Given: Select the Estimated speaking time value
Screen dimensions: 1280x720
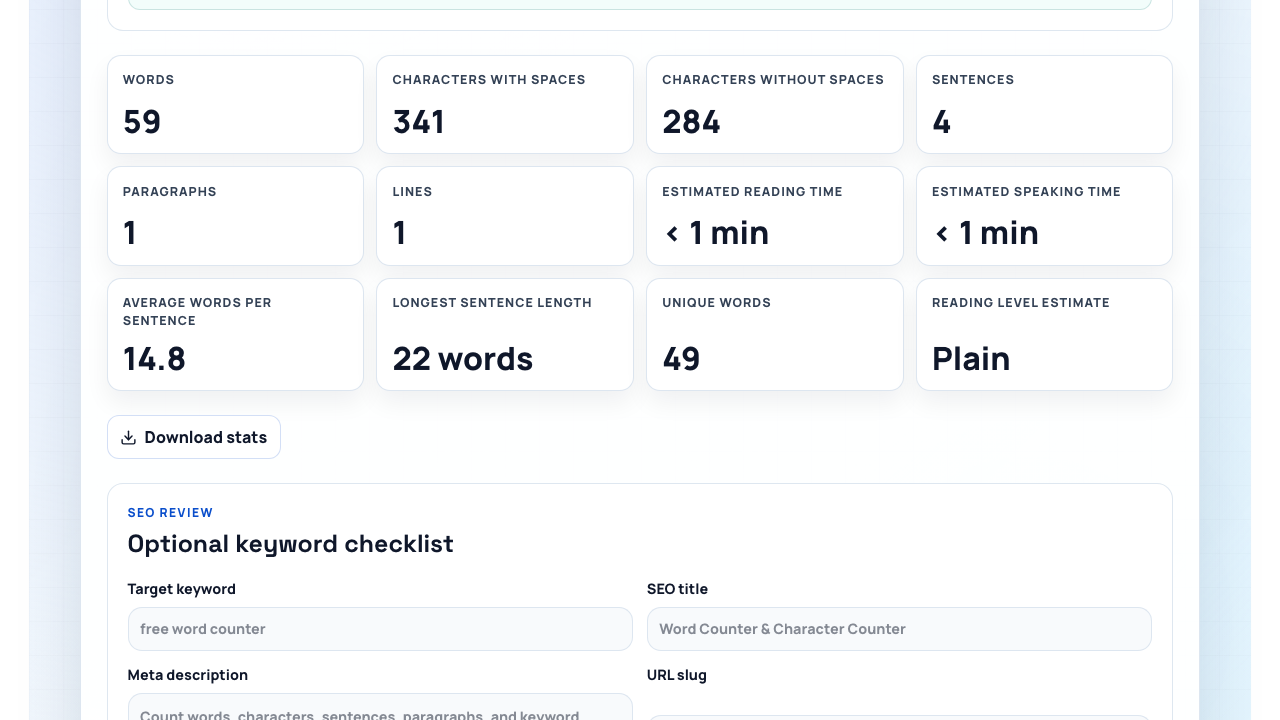Looking at the screenshot, I should click(x=985, y=233).
